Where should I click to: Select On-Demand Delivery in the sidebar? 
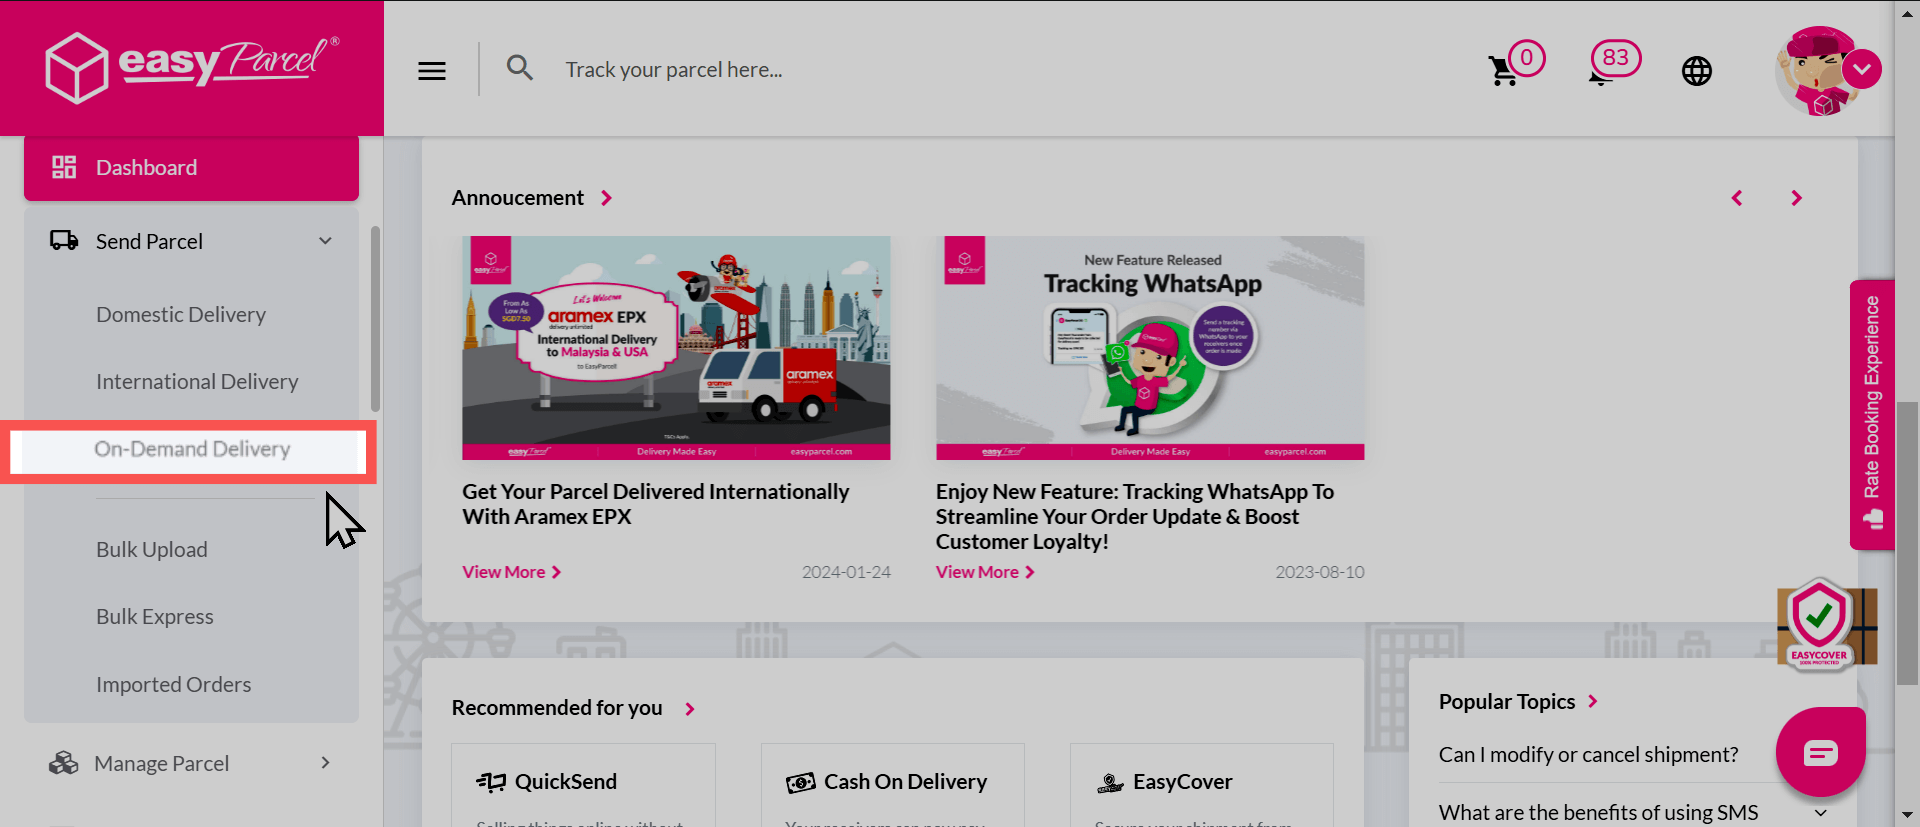tap(192, 449)
